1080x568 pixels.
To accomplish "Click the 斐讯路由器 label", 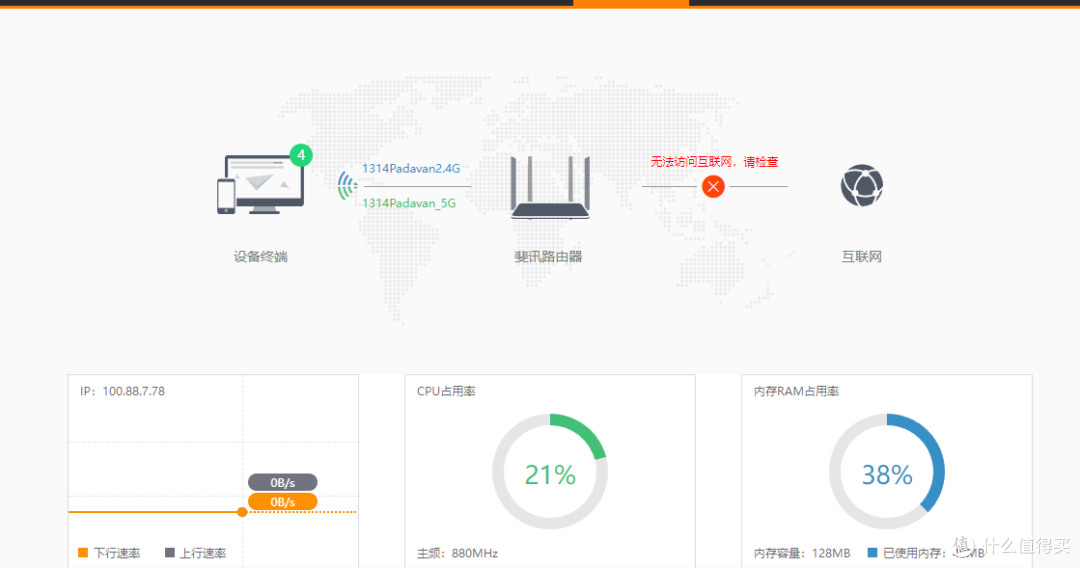I will coord(548,257).
